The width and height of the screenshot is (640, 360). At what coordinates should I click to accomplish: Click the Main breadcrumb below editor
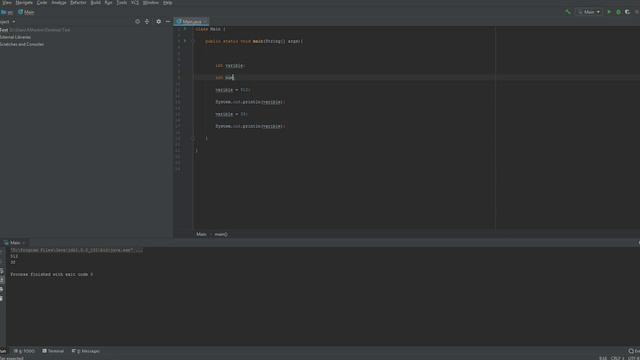click(x=201, y=234)
